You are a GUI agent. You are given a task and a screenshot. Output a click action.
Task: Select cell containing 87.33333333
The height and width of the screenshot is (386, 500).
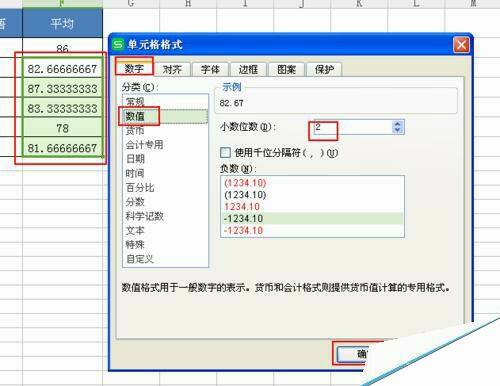[x=62, y=89]
